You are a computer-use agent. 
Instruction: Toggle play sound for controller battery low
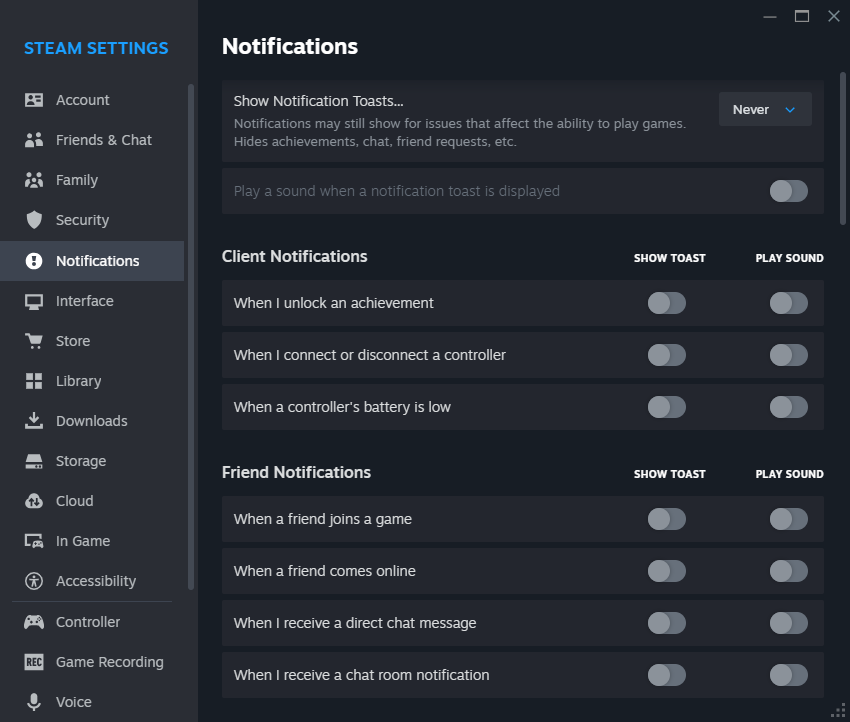(789, 407)
